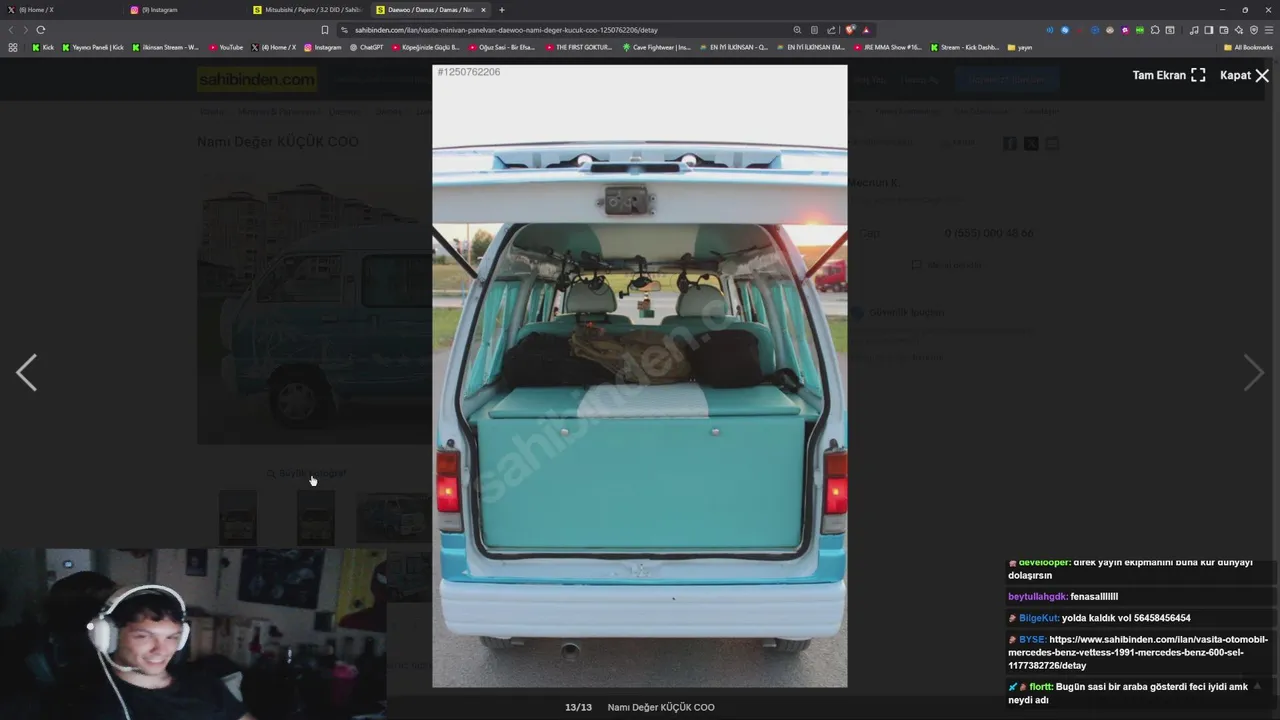Click the THE FIRST GOKTUR bookmark
This screenshot has height=720, width=1280.
pyautogui.click(x=579, y=47)
